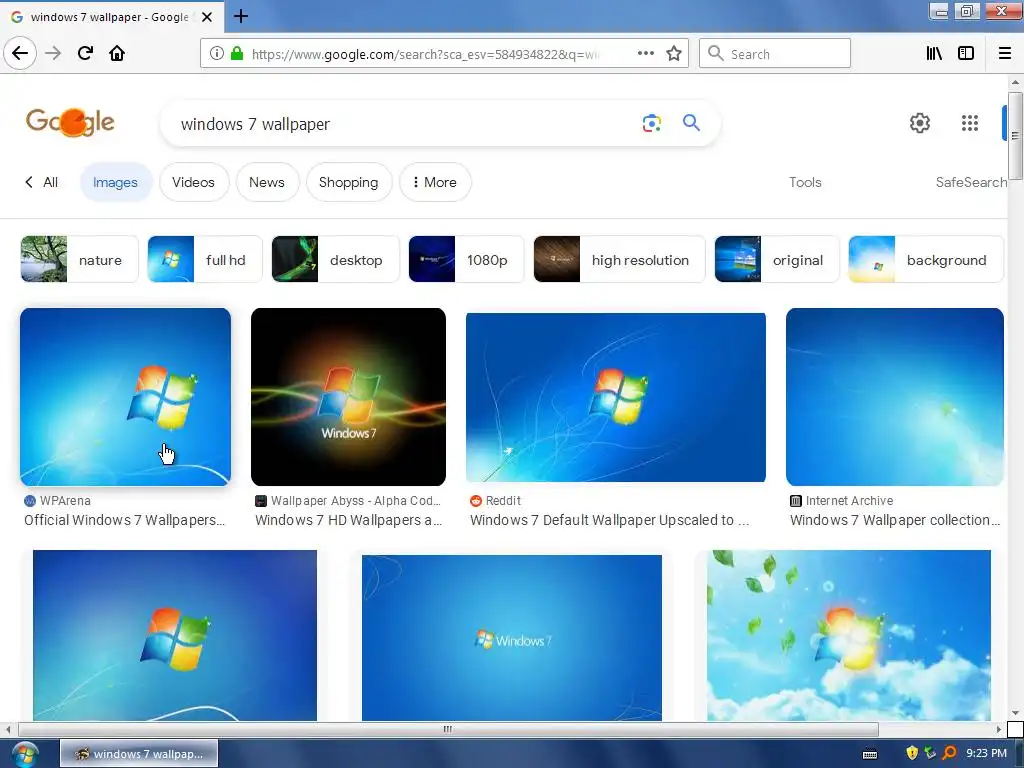Open the Internet Archive wallpaper thumbnail
The height and width of the screenshot is (768, 1024).
click(x=895, y=397)
